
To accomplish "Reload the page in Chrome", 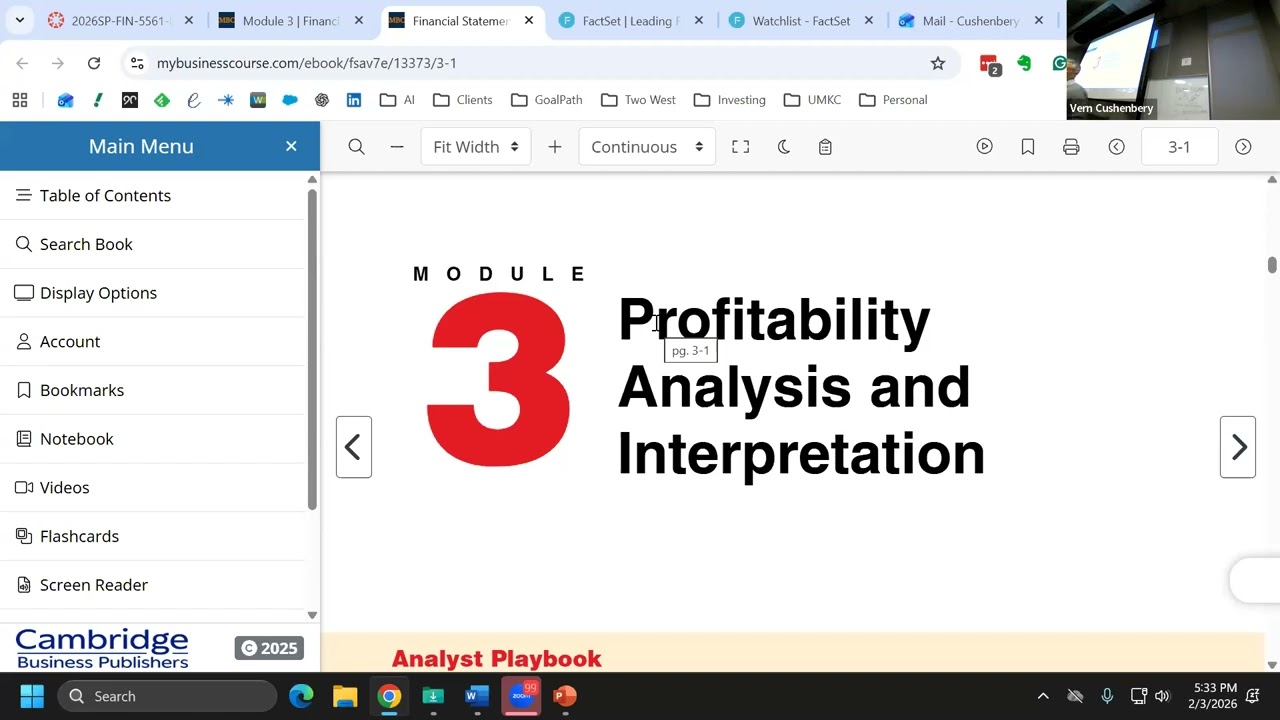I will 94,63.
